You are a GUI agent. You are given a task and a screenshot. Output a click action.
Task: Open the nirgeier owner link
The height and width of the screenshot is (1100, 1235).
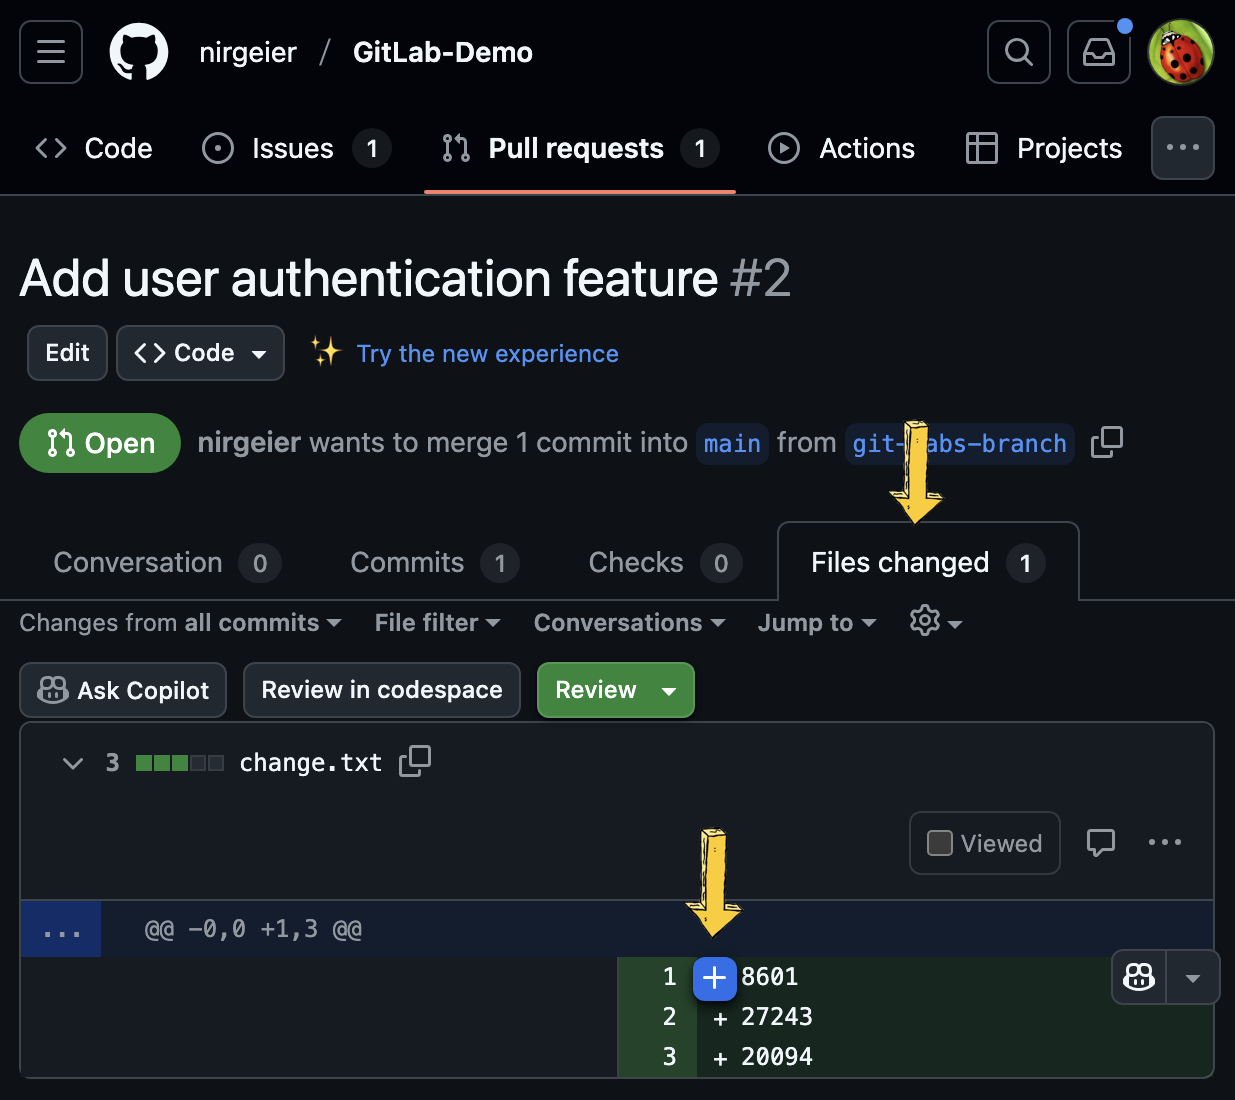click(x=248, y=52)
